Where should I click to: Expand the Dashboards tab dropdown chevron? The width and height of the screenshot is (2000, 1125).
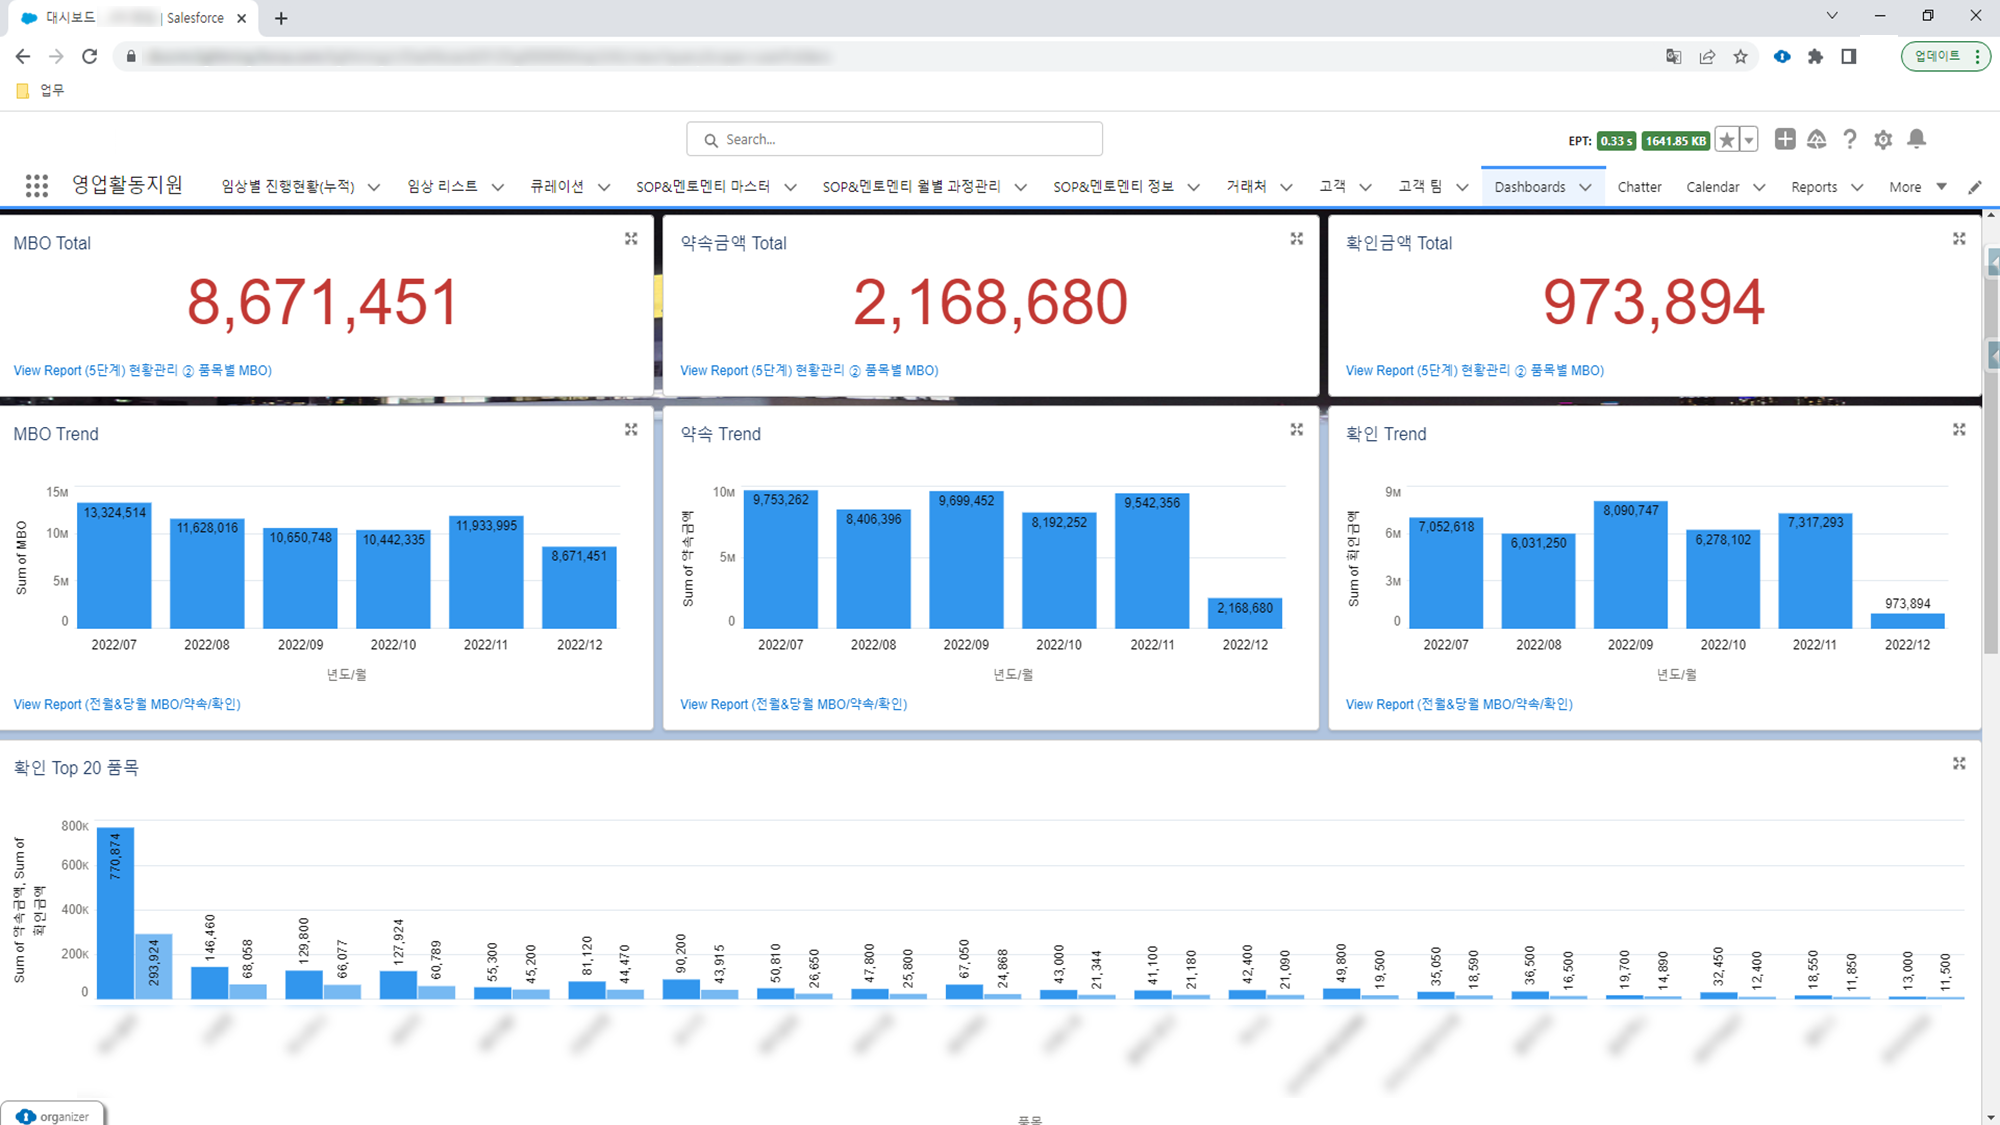tap(1585, 187)
